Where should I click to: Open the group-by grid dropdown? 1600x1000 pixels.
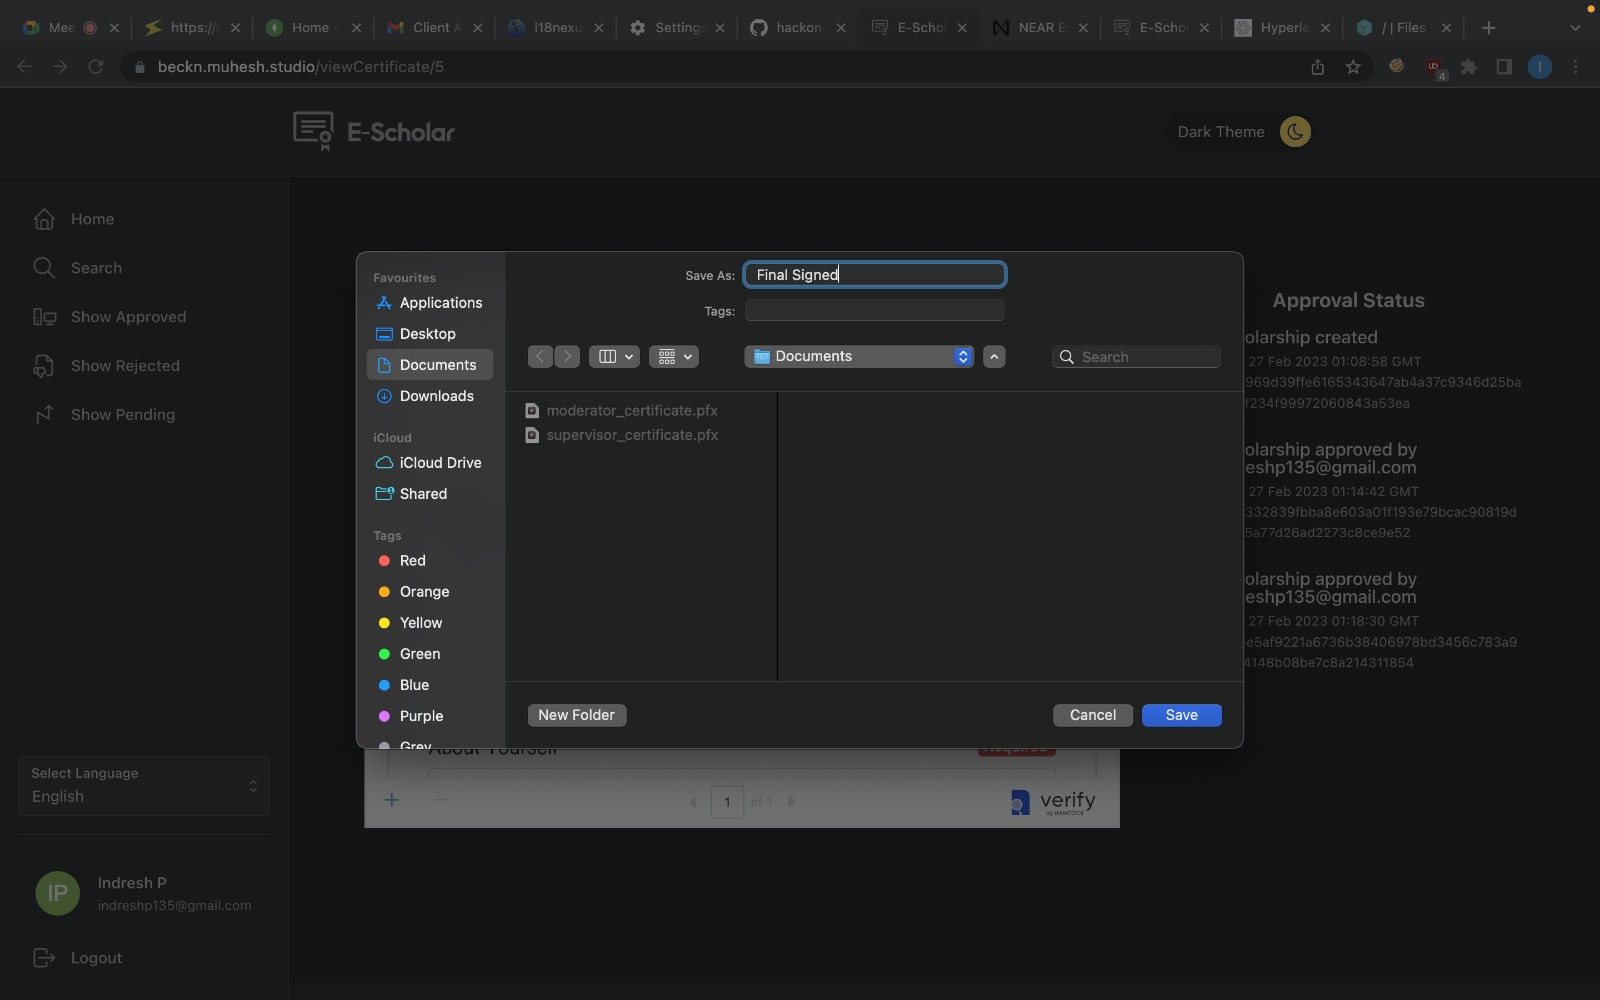[674, 357]
